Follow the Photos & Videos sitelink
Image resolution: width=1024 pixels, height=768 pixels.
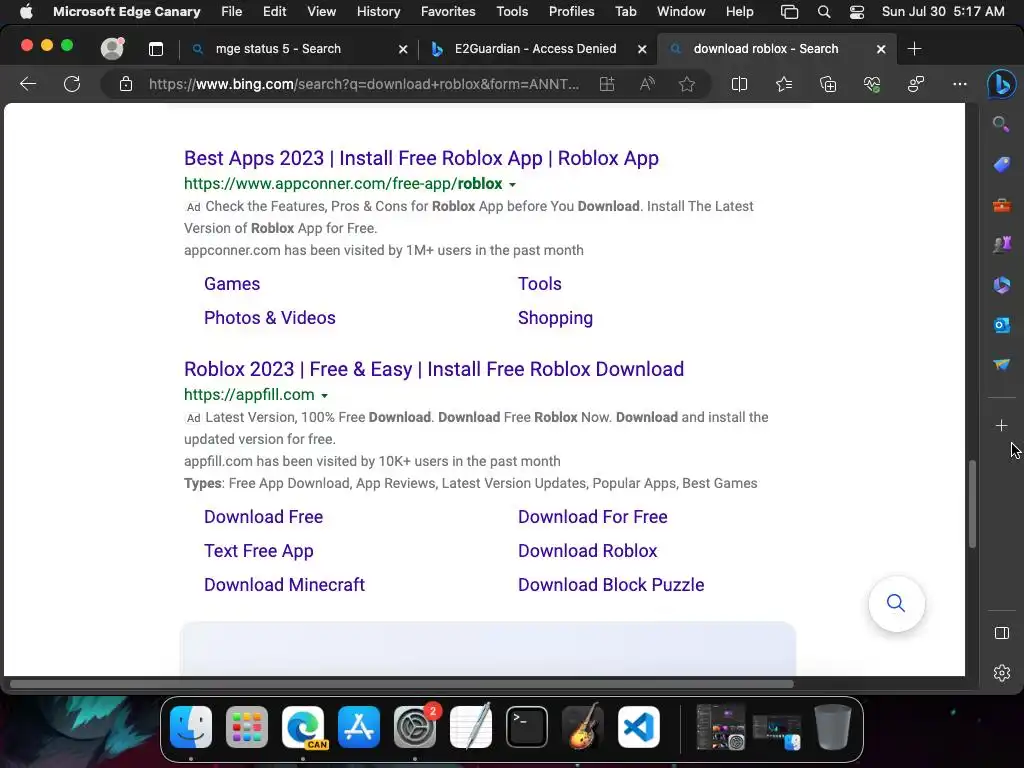coord(270,317)
